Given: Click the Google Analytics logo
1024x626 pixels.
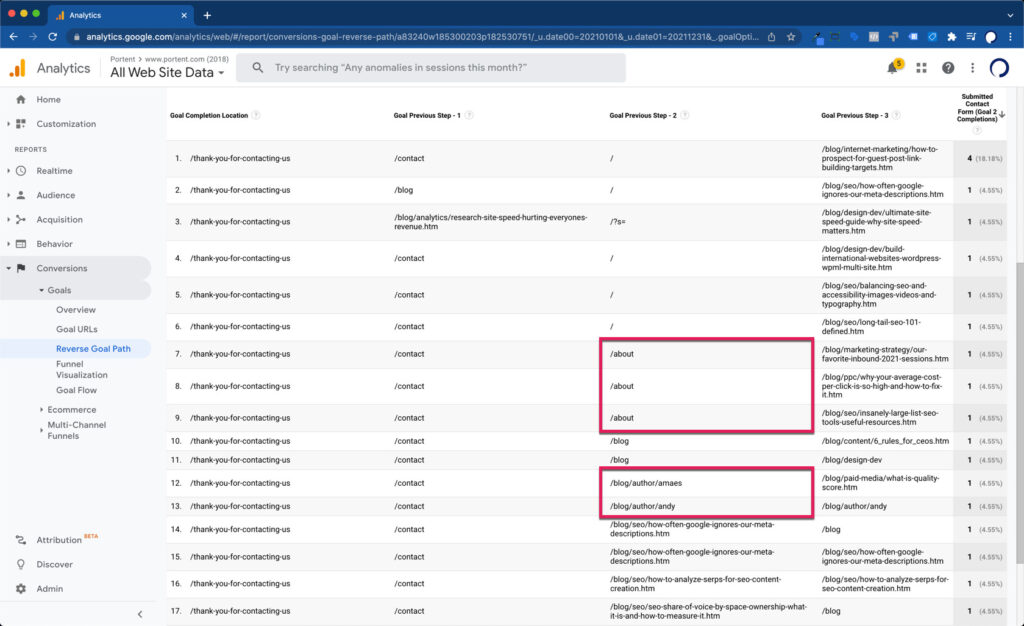Looking at the screenshot, I should click(18, 68).
